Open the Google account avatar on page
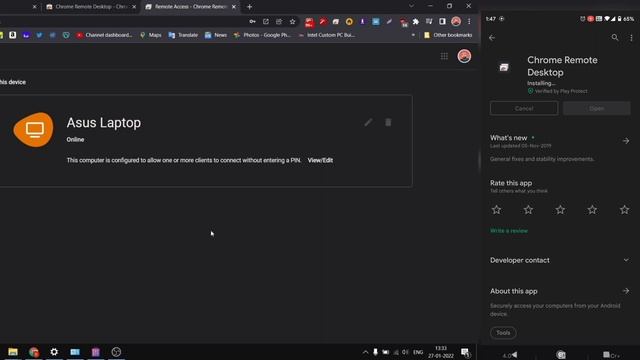This screenshot has height=360, width=640. pyautogui.click(x=464, y=56)
